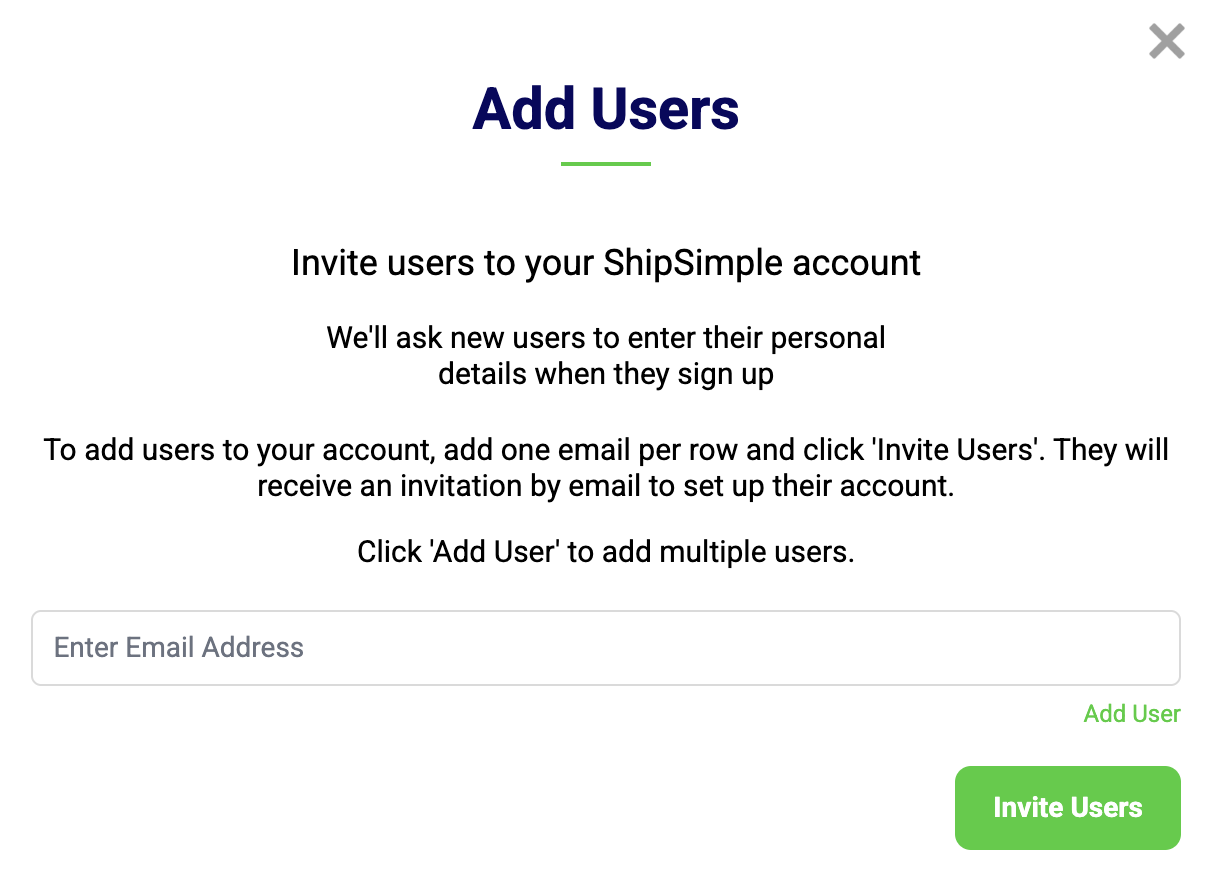The width and height of the screenshot is (1210, 882).
Task: Close the Add Users dialog
Action: pos(1166,42)
